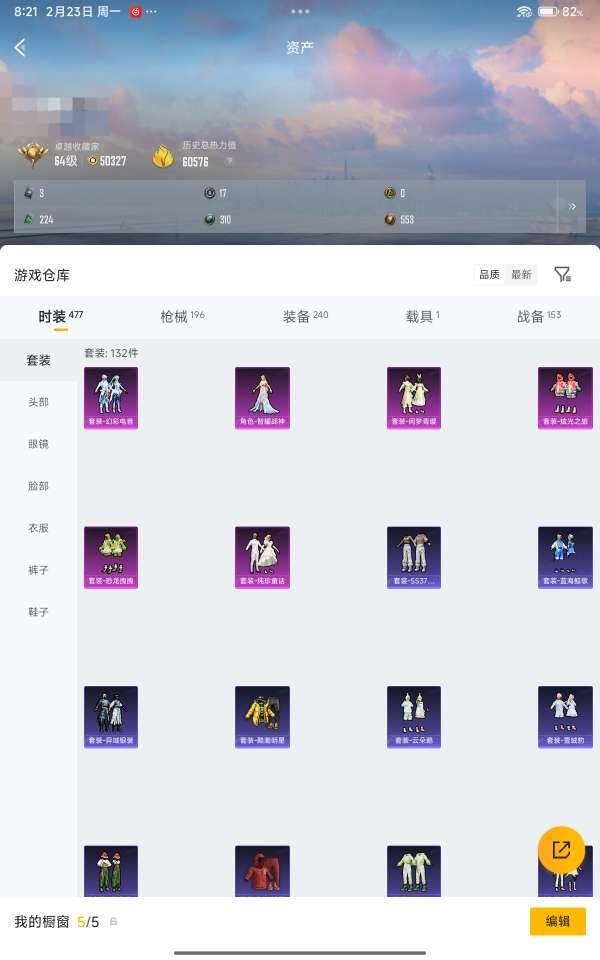
Task: Tap the help icon beside 60576
Action: click(x=229, y=161)
